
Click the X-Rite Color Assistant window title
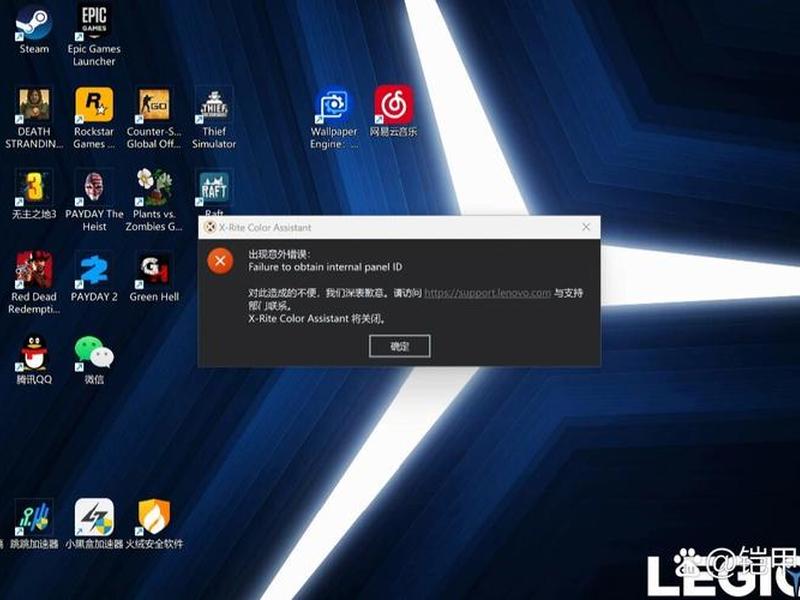pyautogui.click(x=265, y=228)
